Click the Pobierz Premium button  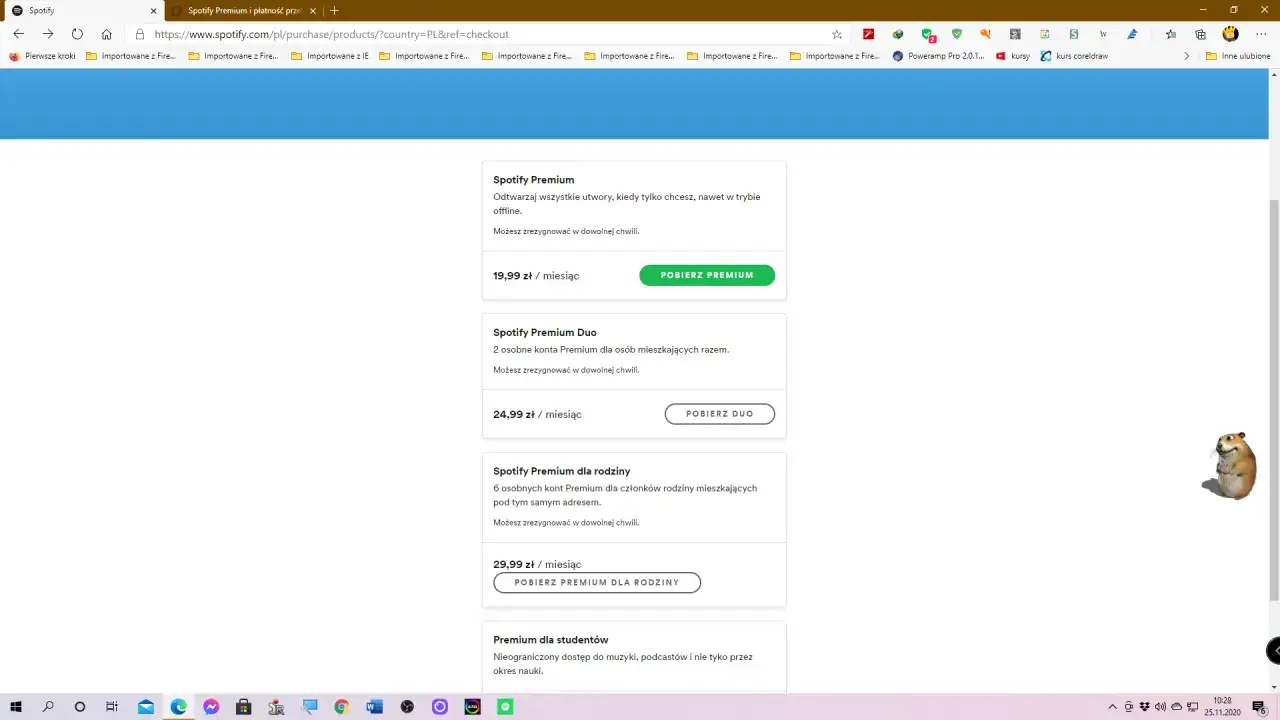(x=707, y=275)
